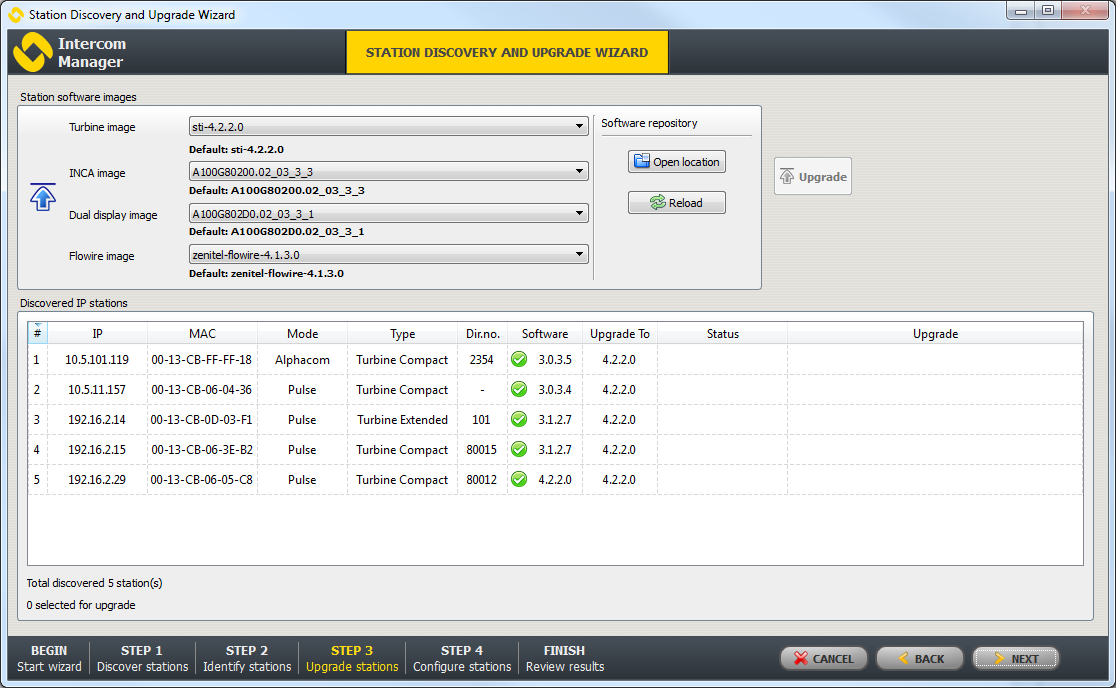Screen dimensions: 1116x688
Task: Click the Next button
Action: click(1015, 659)
